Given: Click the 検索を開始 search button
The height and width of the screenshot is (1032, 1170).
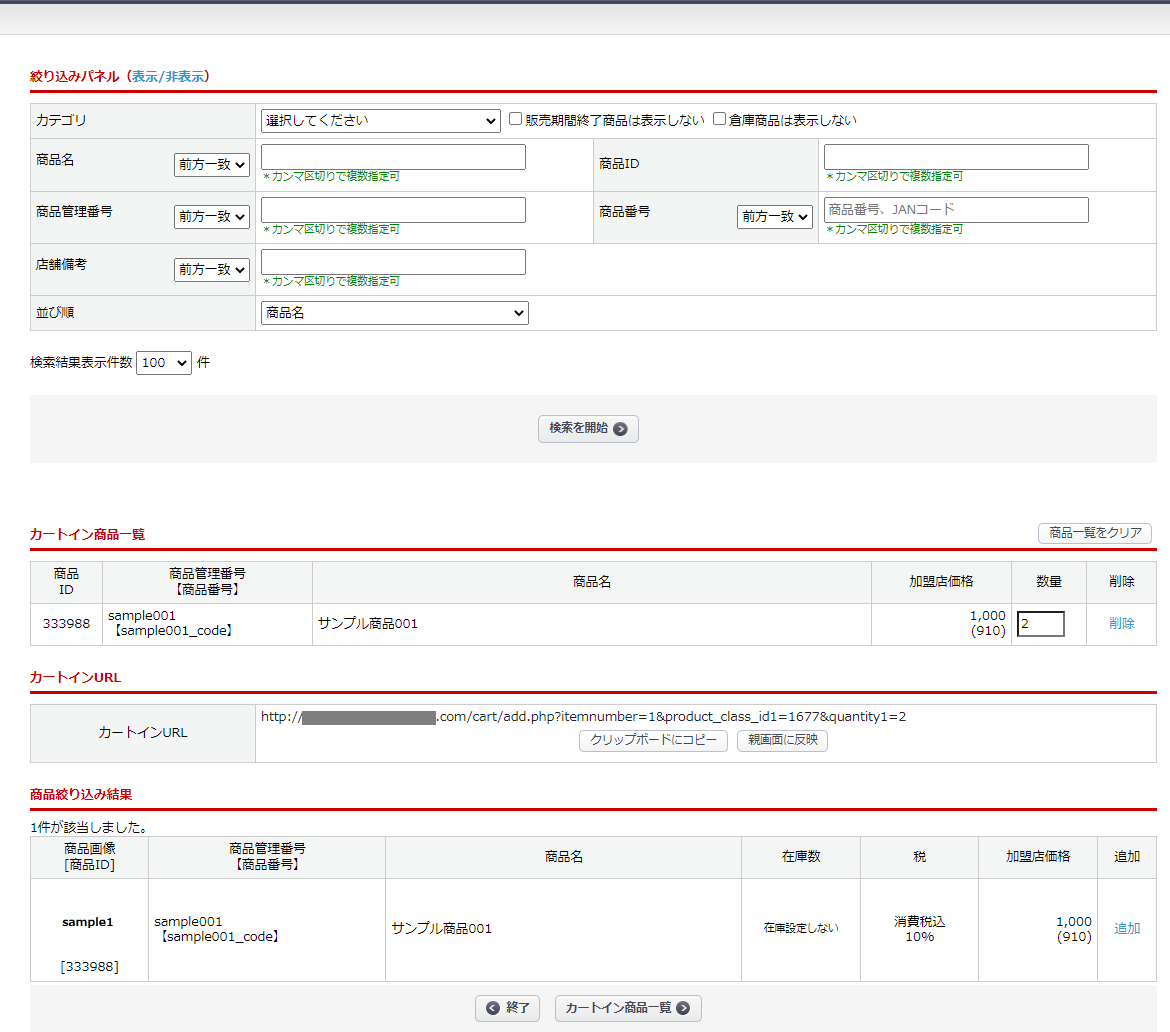Looking at the screenshot, I should [588, 429].
